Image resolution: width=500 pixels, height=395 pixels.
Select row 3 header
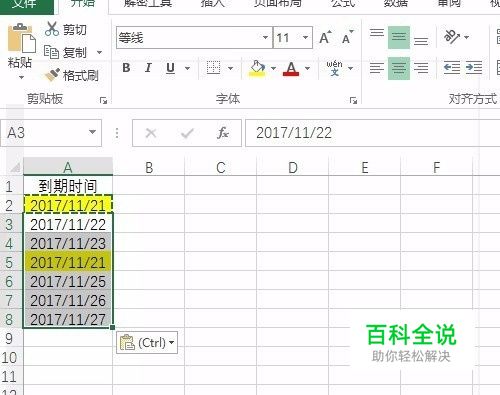tap(11, 224)
